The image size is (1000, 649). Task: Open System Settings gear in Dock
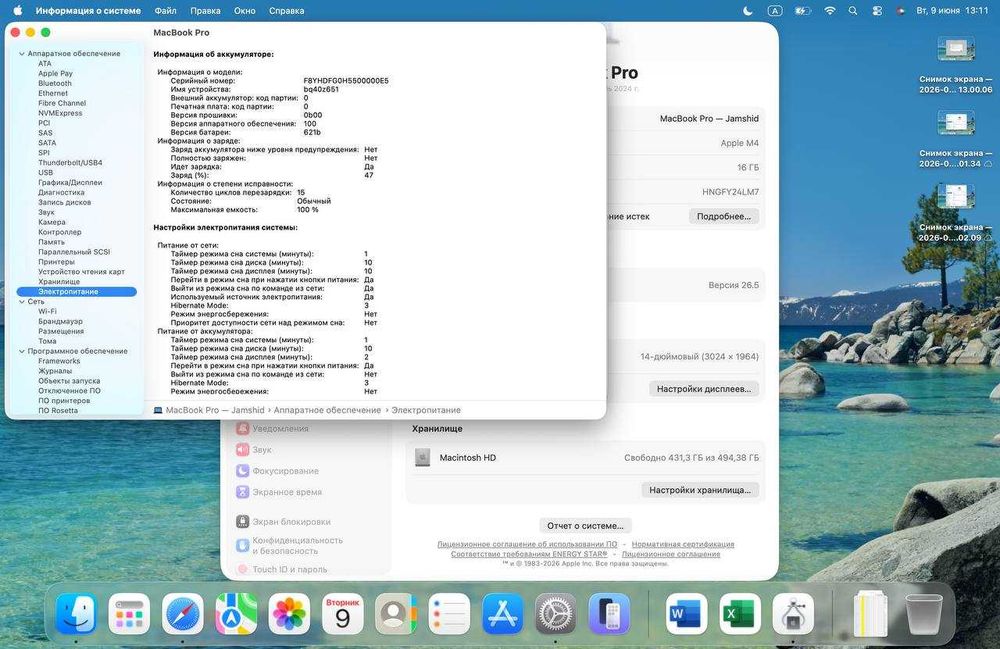click(x=555, y=615)
